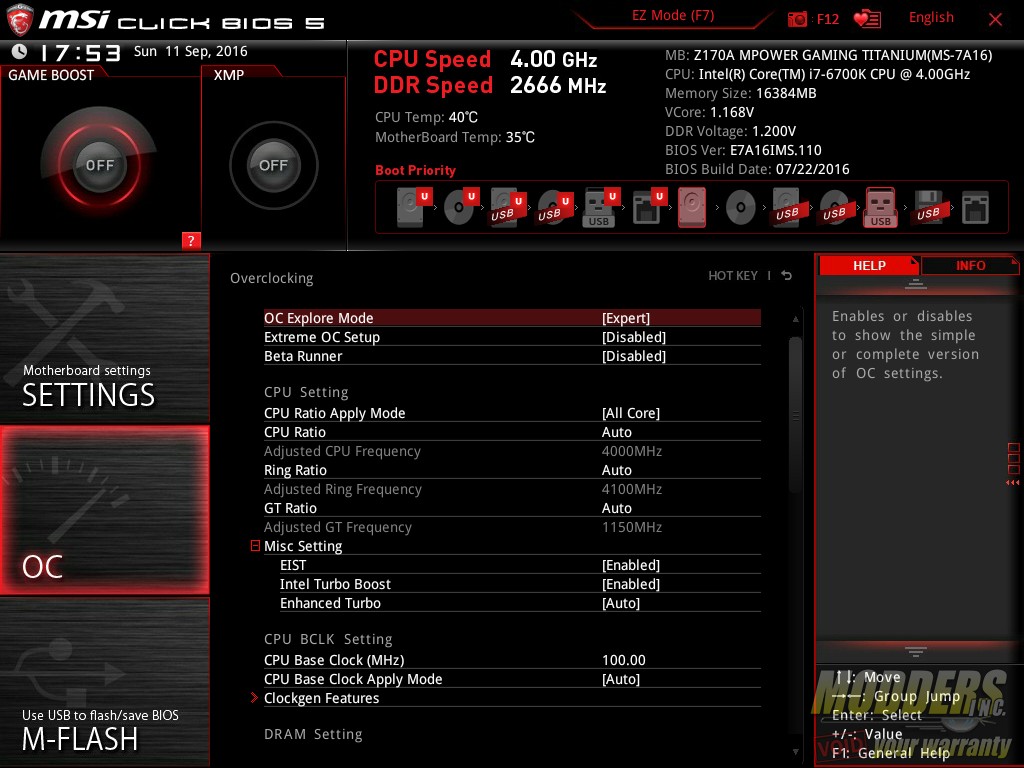Click the clock icon beside the time
The height and width of the screenshot is (768, 1024).
(20, 51)
